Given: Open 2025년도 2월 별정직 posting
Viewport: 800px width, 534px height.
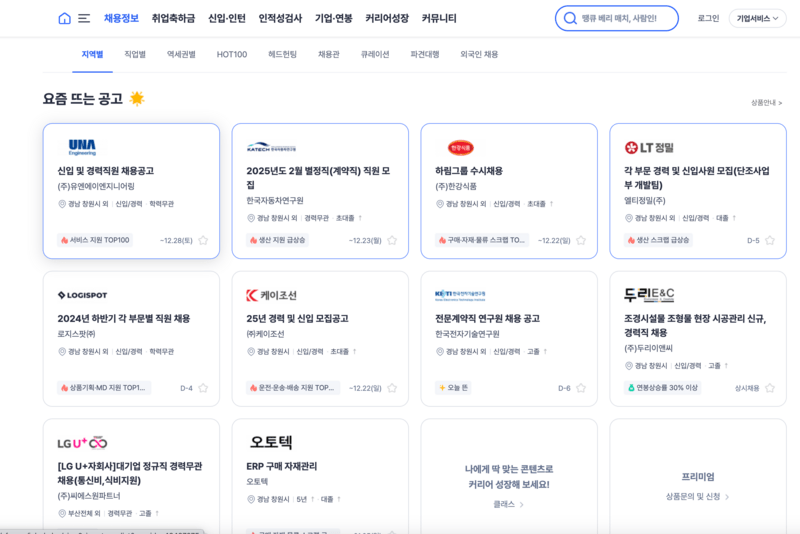Looking at the screenshot, I should coord(318,177).
